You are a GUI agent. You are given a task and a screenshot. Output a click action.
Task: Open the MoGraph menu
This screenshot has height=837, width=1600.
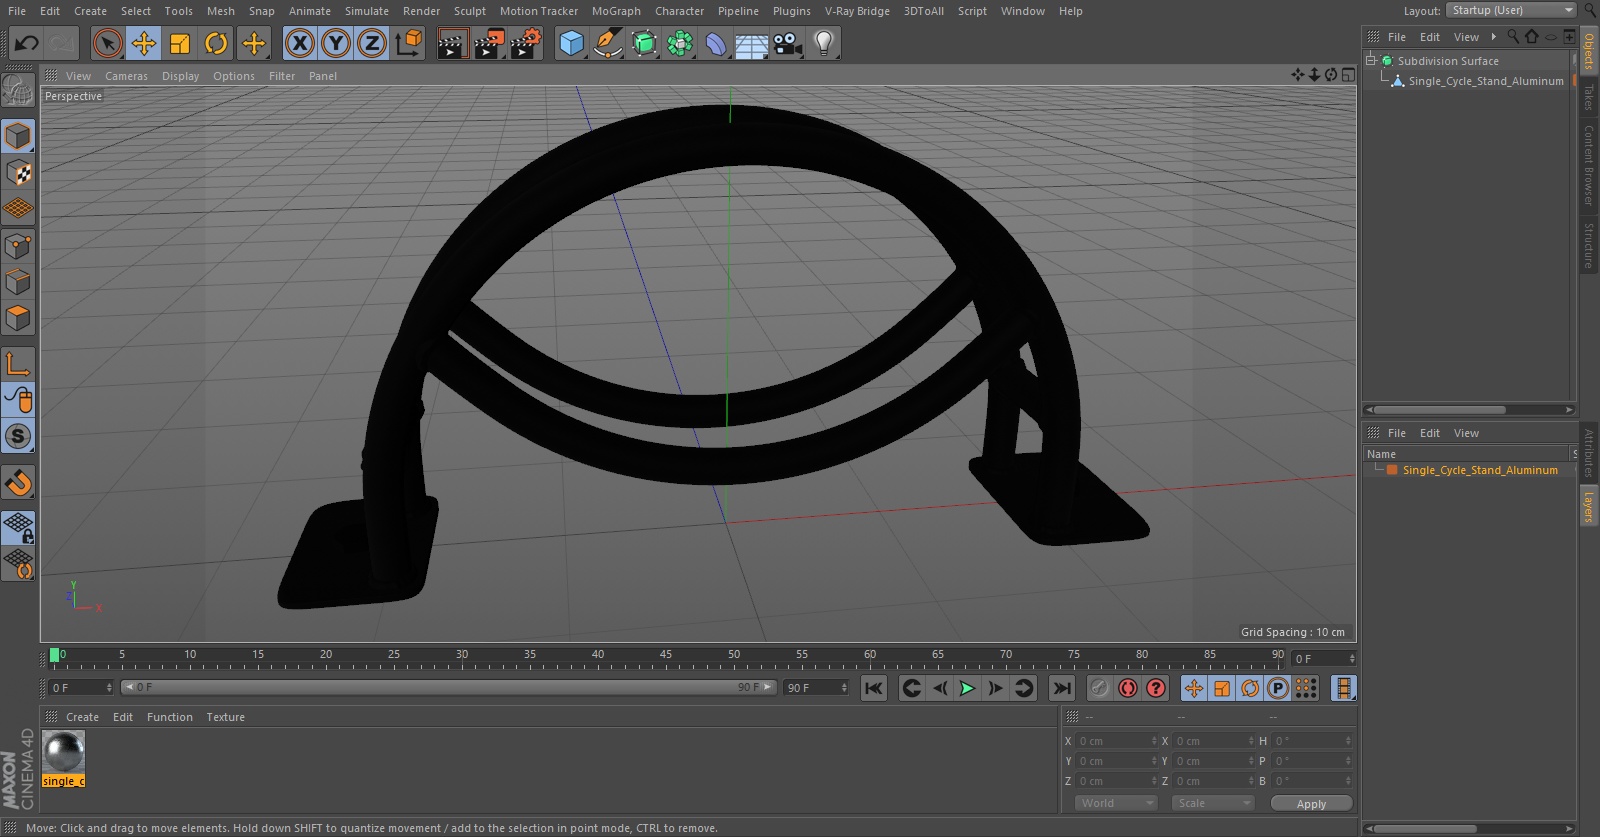point(616,11)
